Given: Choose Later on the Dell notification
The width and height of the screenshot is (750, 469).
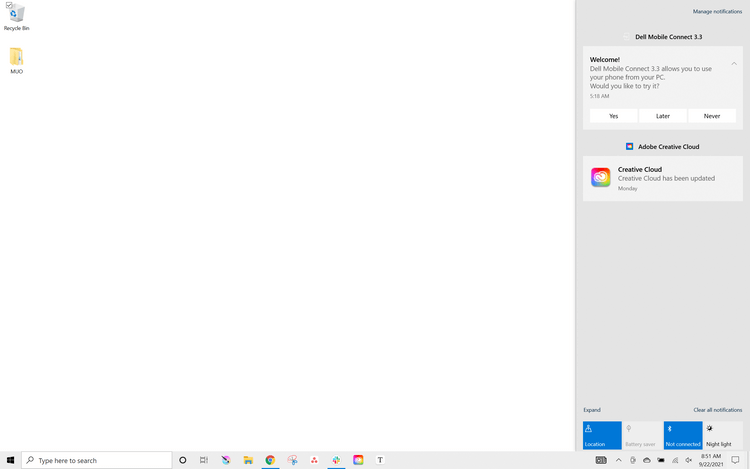Looking at the screenshot, I should (x=663, y=116).
